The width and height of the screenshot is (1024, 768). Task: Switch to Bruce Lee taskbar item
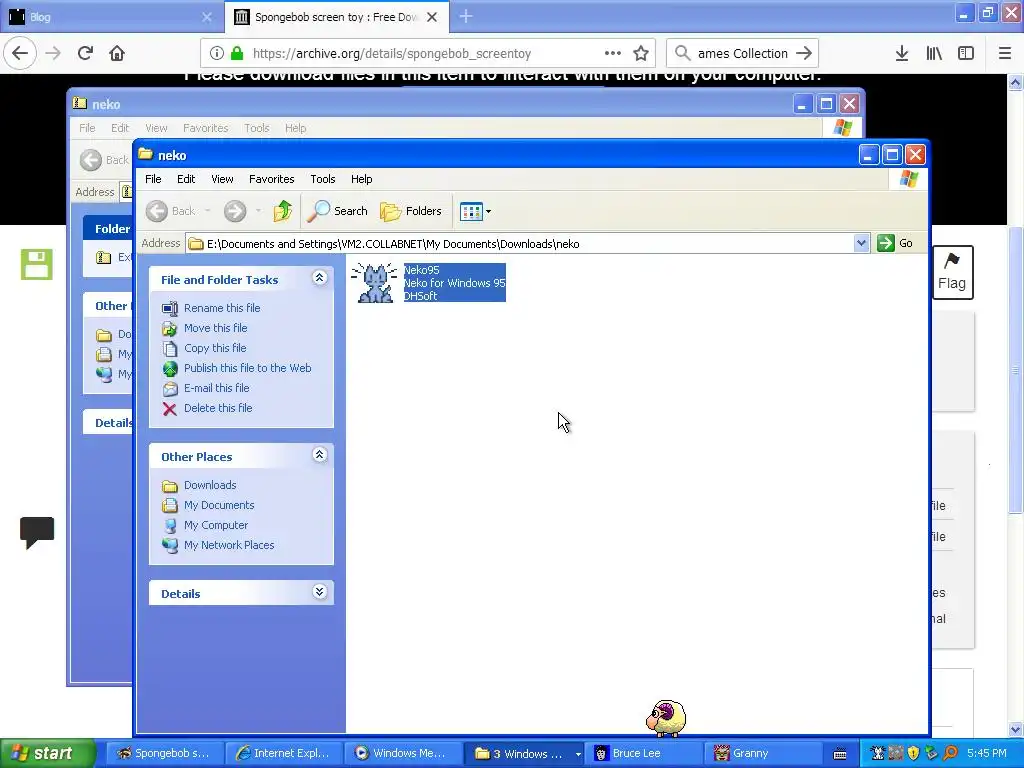643,753
